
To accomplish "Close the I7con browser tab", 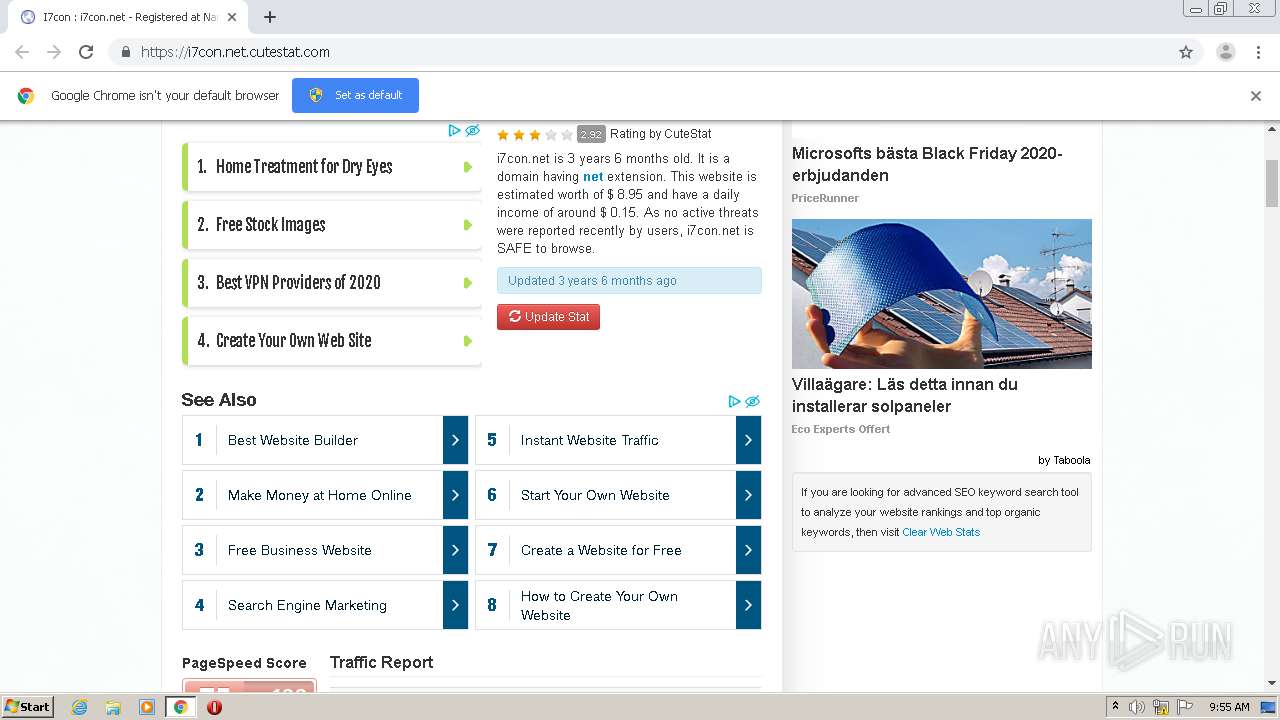I will coord(232,17).
